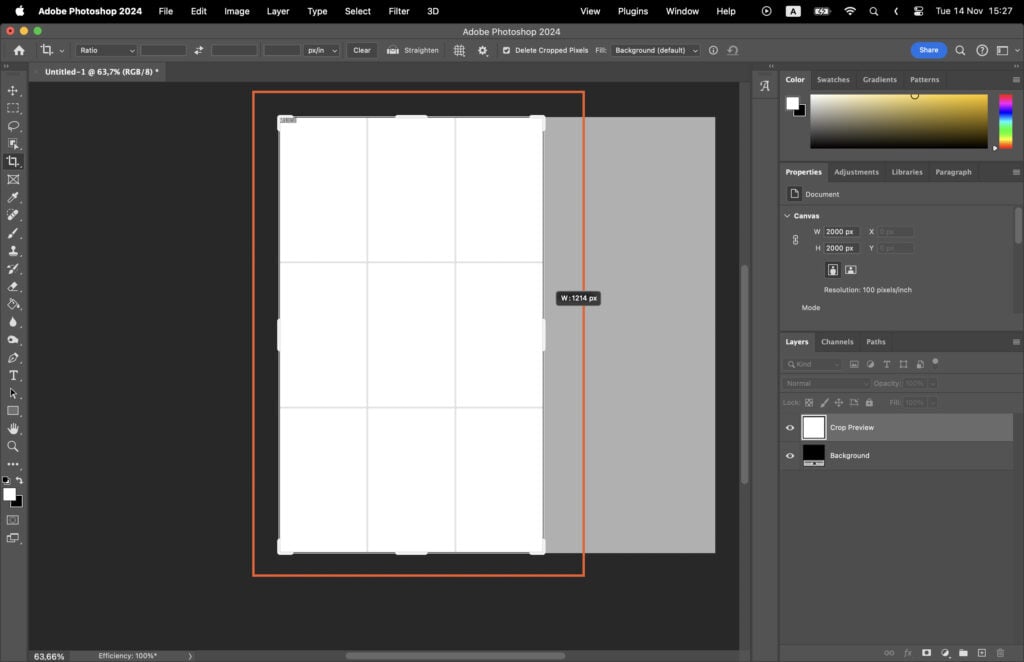
Task: Select the Type tool
Action: (13, 375)
